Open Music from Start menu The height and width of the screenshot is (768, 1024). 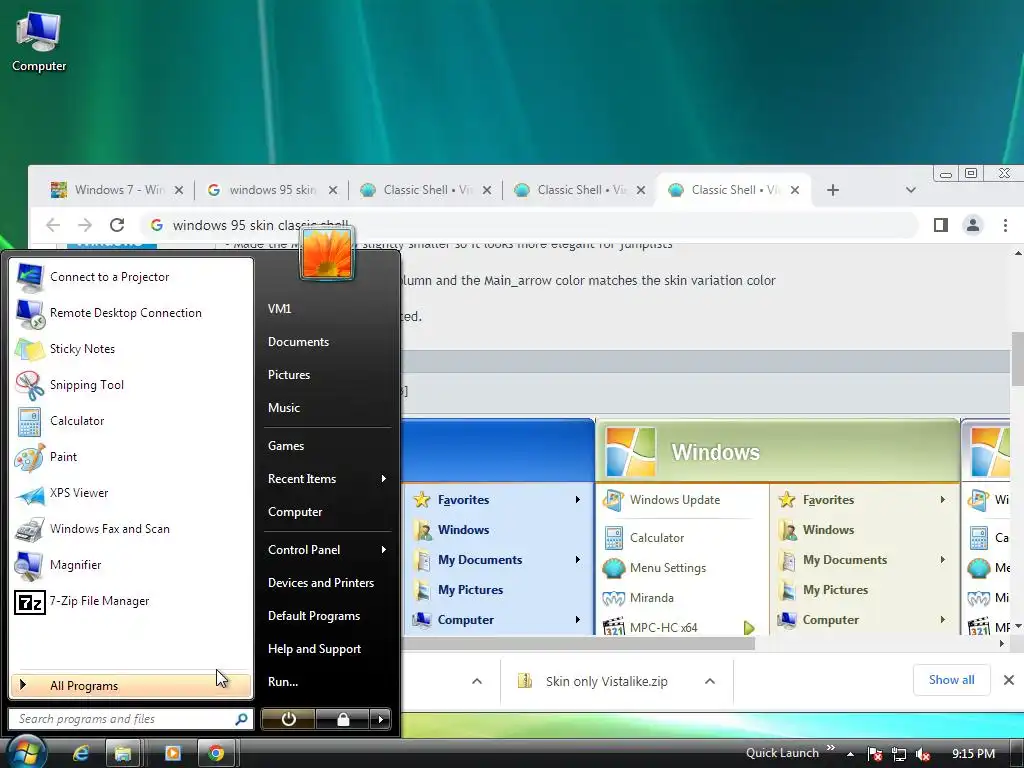pyautogui.click(x=283, y=408)
